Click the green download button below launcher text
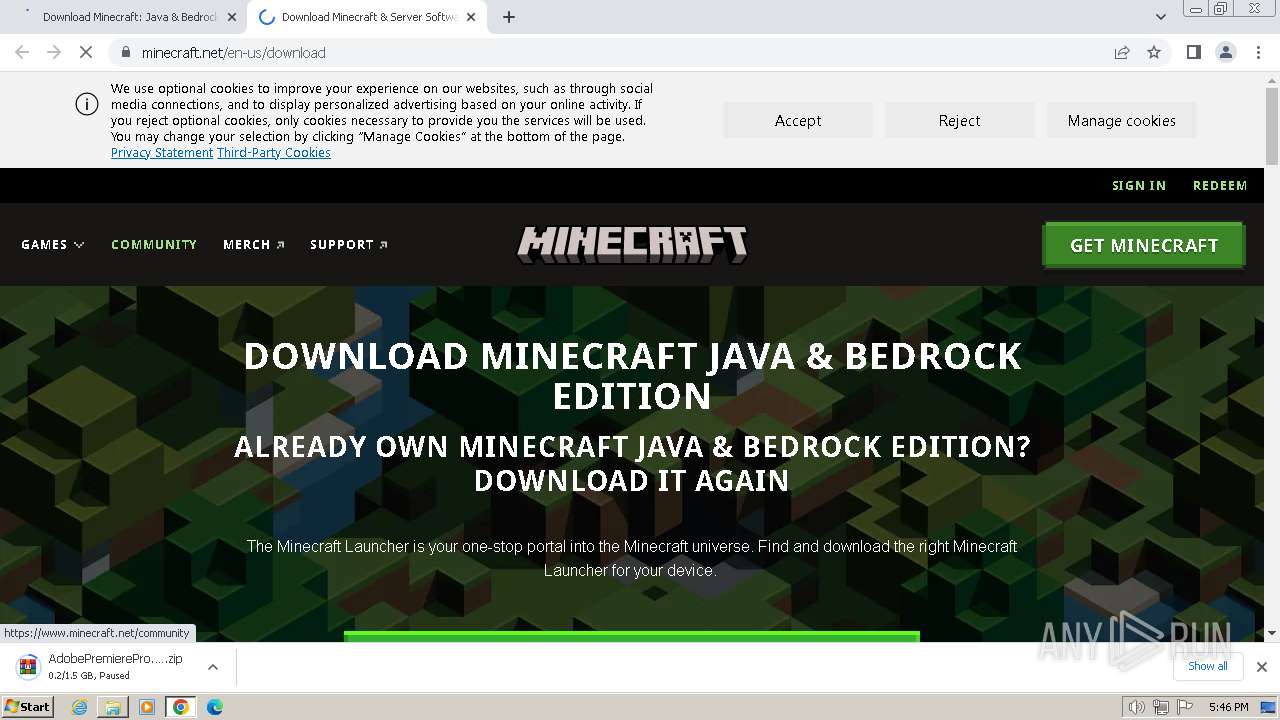The width and height of the screenshot is (1280, 720). pyautogui.click(x=632, y=636)
